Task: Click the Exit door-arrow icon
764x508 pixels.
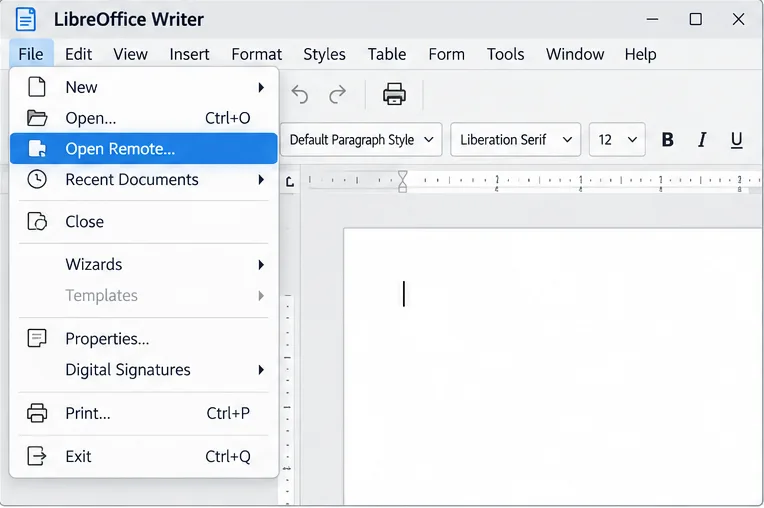Action: pos(37,456)
